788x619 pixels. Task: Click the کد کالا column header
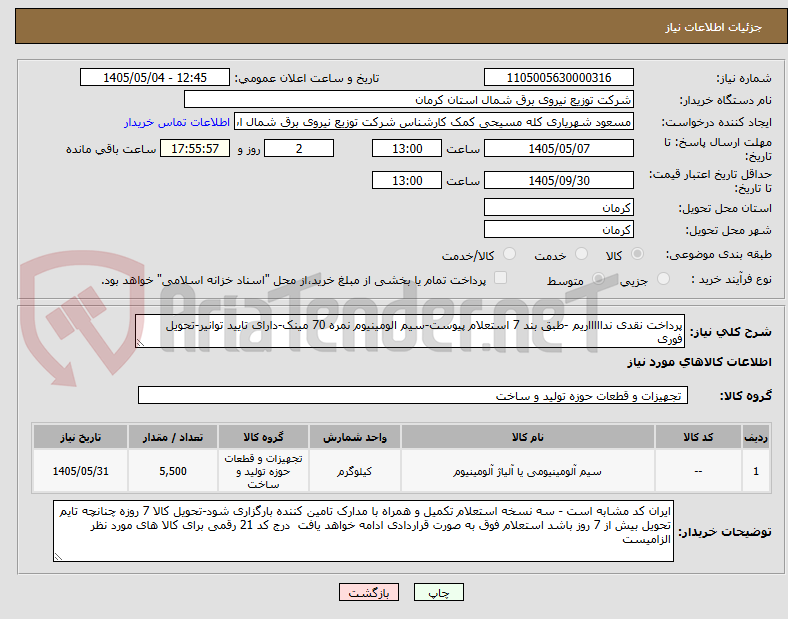(698, 437)
